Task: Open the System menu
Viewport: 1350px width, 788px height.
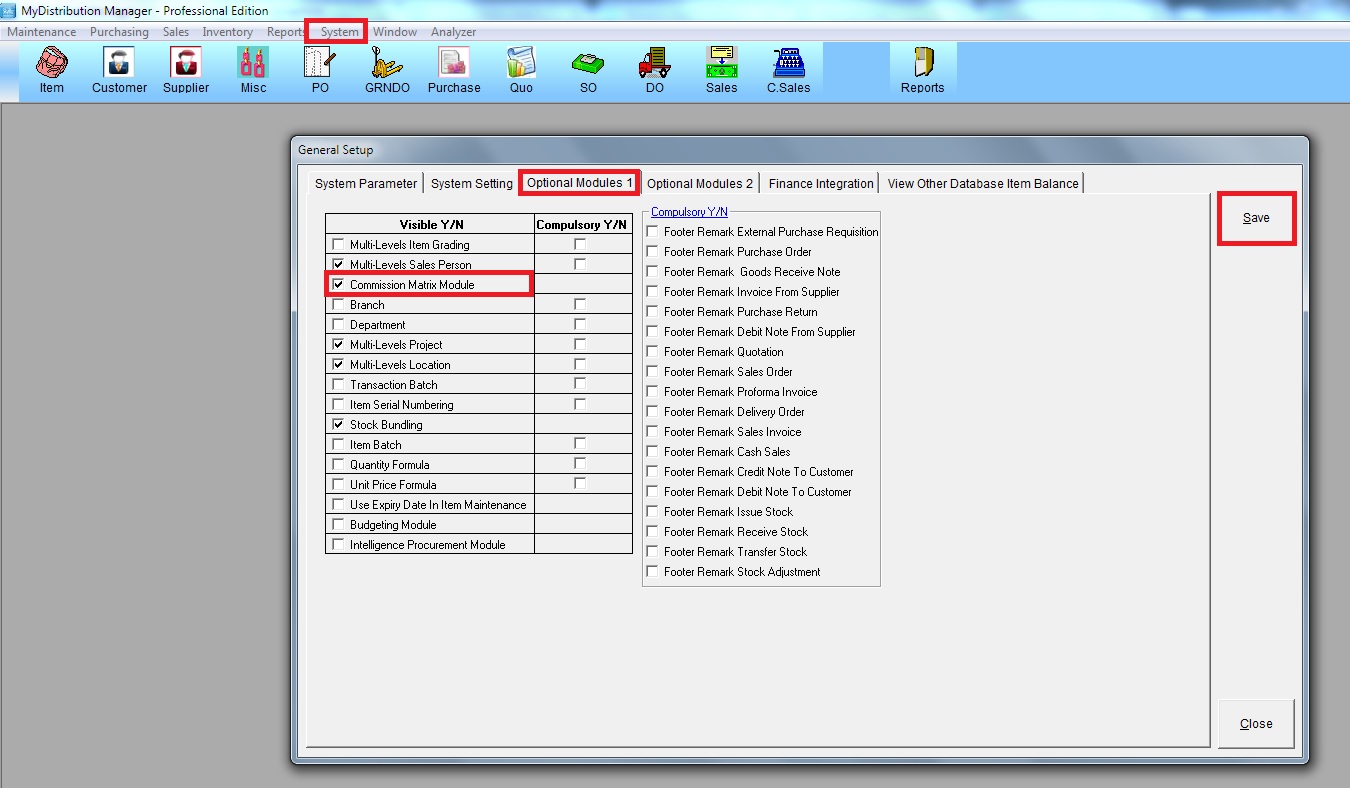Action: [339, 32]
